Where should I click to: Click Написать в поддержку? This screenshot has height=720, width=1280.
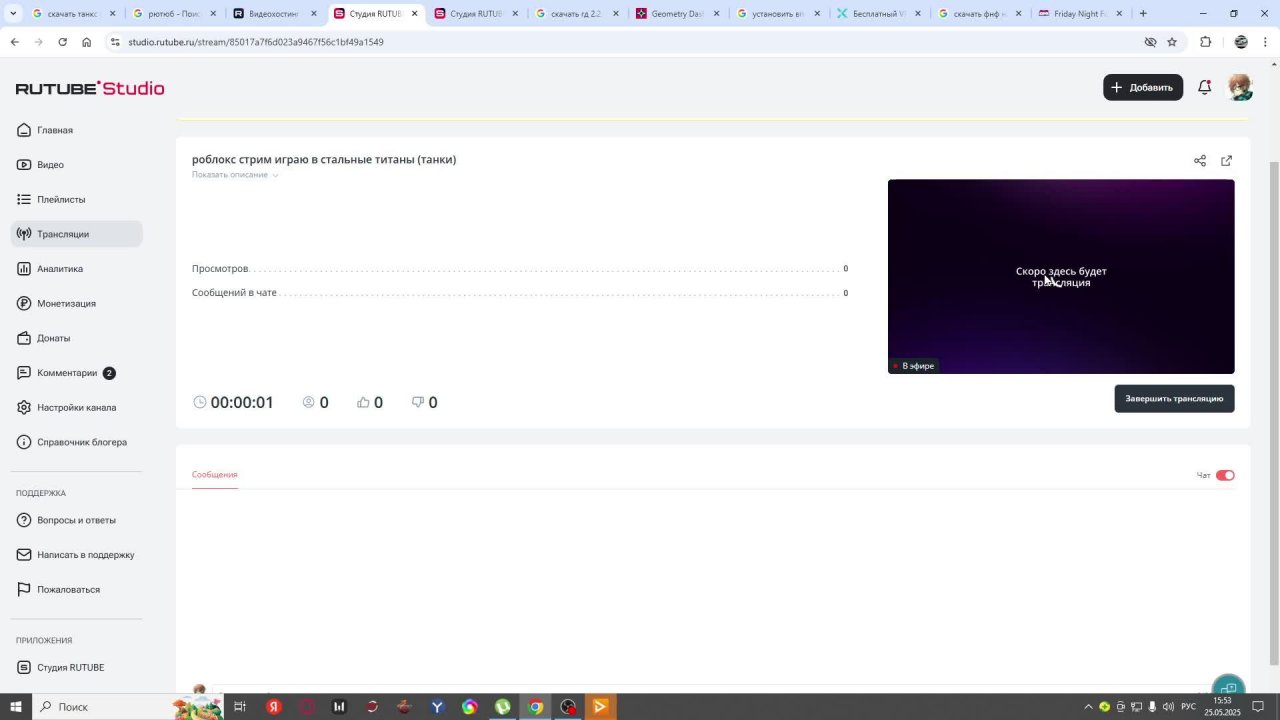76,555
